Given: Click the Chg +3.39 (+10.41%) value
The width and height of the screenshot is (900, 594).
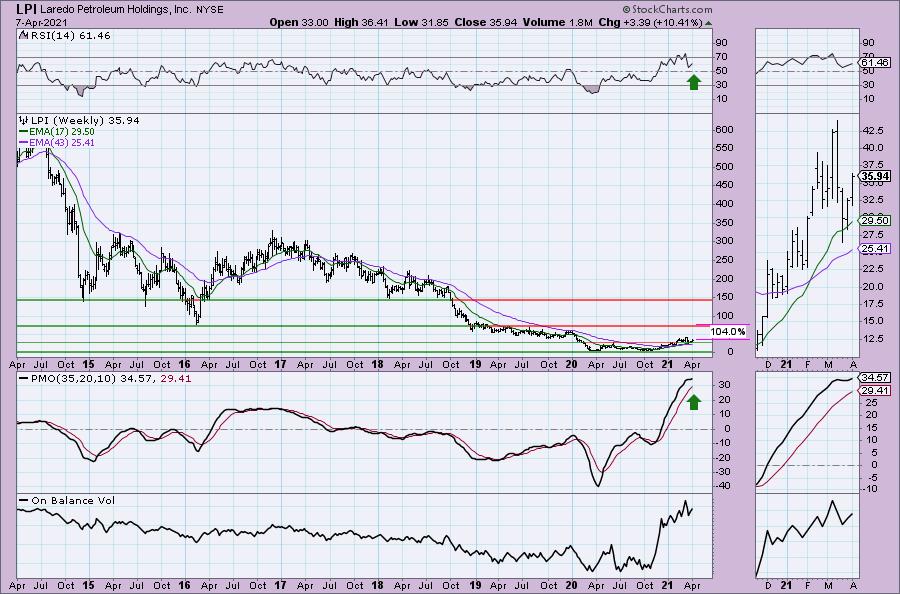Looking at the screenshot, I should pyautogui.click(x=650, y=22).
